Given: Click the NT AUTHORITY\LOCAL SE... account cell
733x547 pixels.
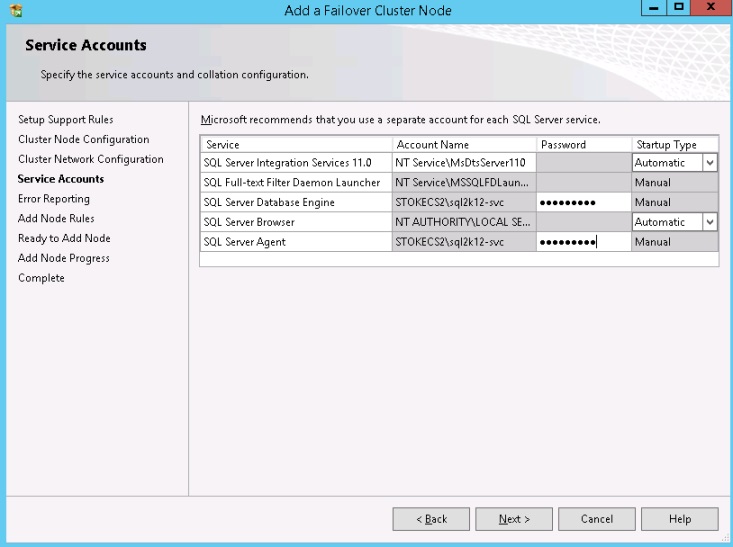Looking at the screenshot, I should 464,222.
